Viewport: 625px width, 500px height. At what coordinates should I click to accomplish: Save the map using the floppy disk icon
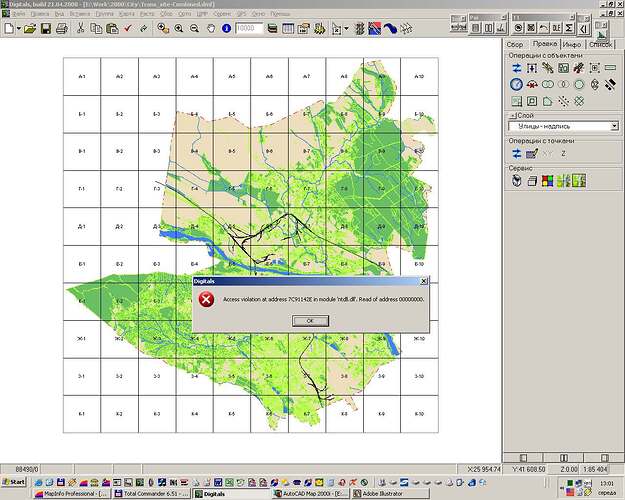(45, 28)
